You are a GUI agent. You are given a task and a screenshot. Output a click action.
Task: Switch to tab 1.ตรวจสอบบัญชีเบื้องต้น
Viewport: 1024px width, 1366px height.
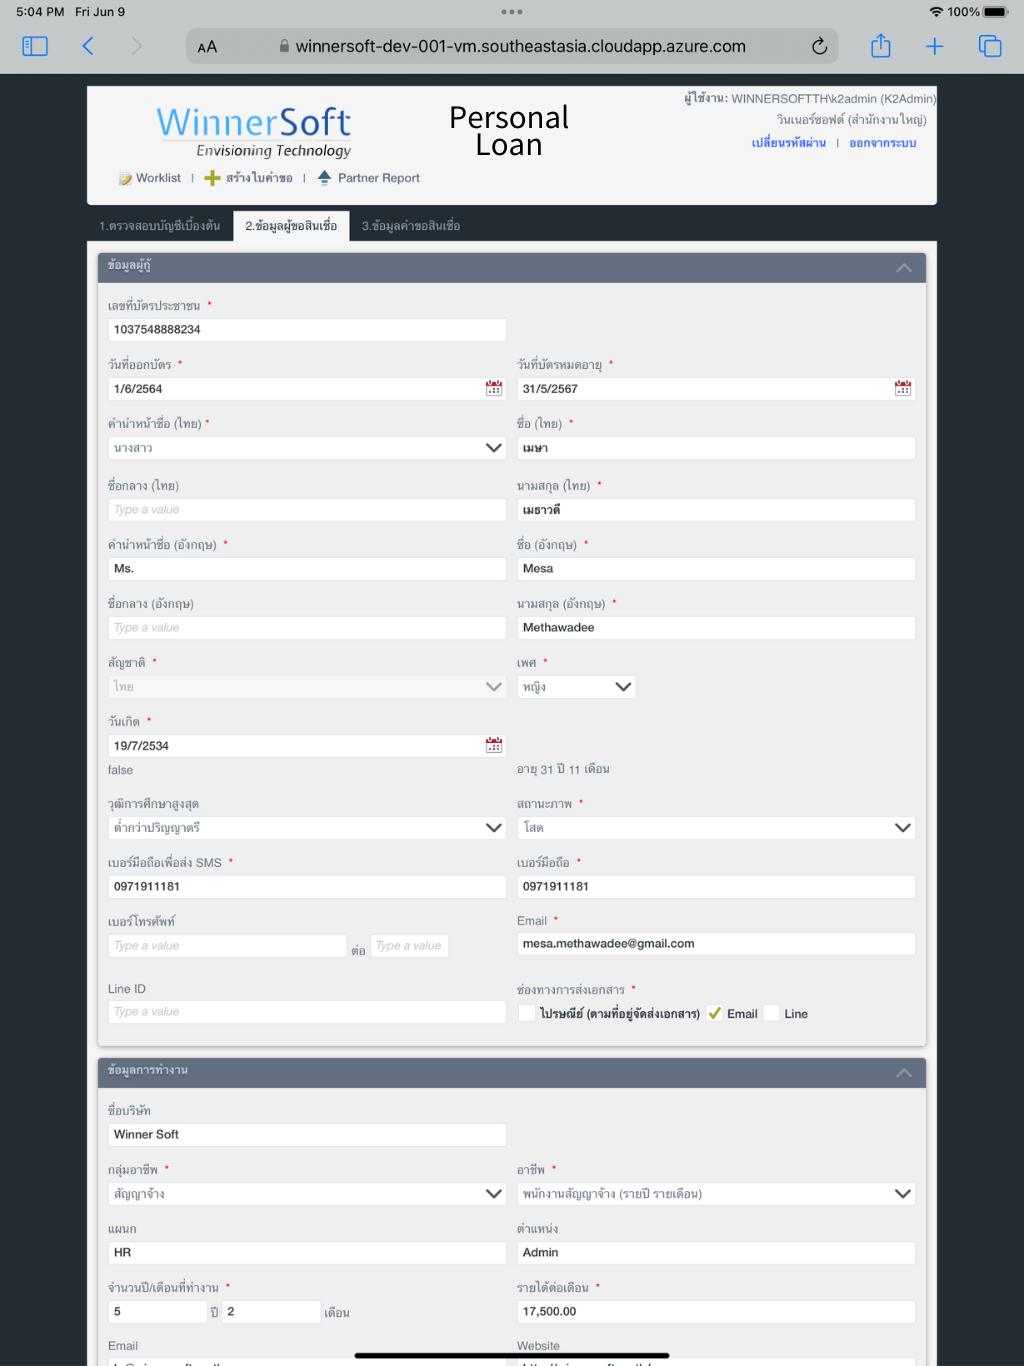160,226
